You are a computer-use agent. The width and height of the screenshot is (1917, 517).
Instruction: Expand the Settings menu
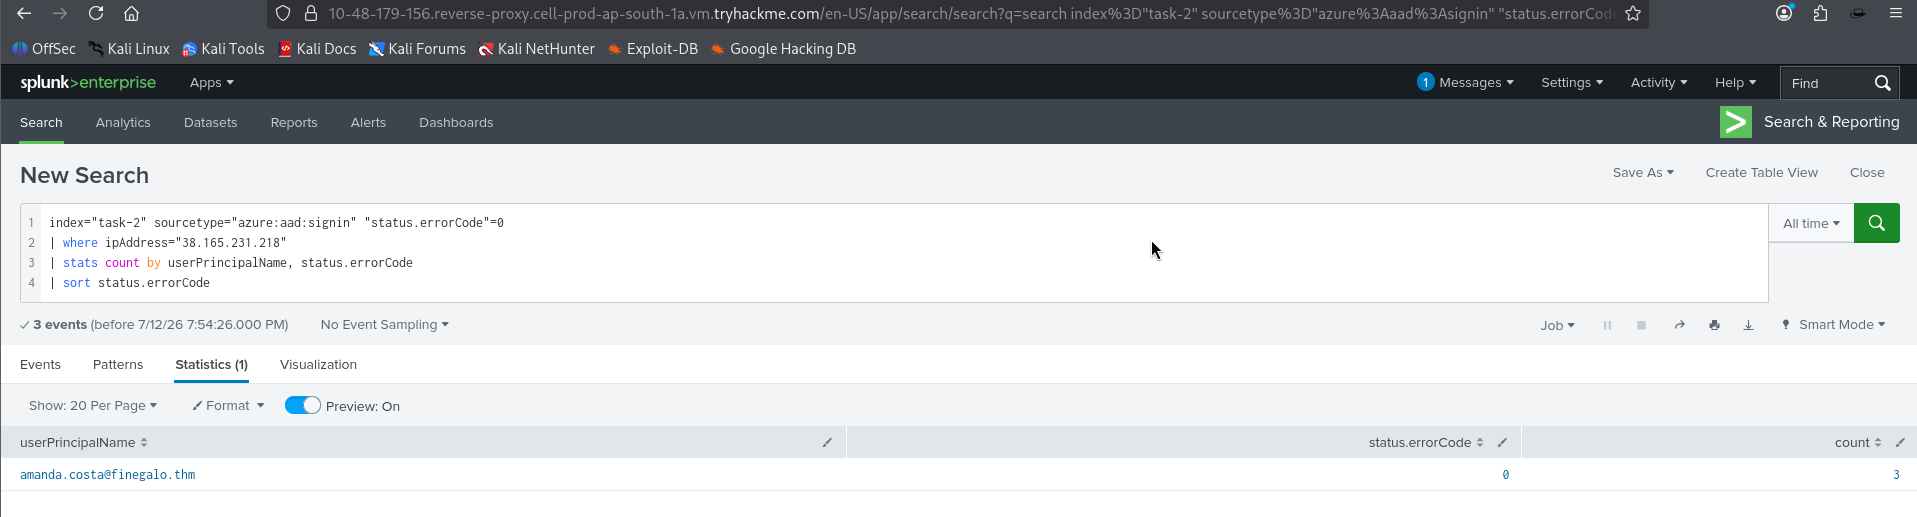tap(1571, 83)
